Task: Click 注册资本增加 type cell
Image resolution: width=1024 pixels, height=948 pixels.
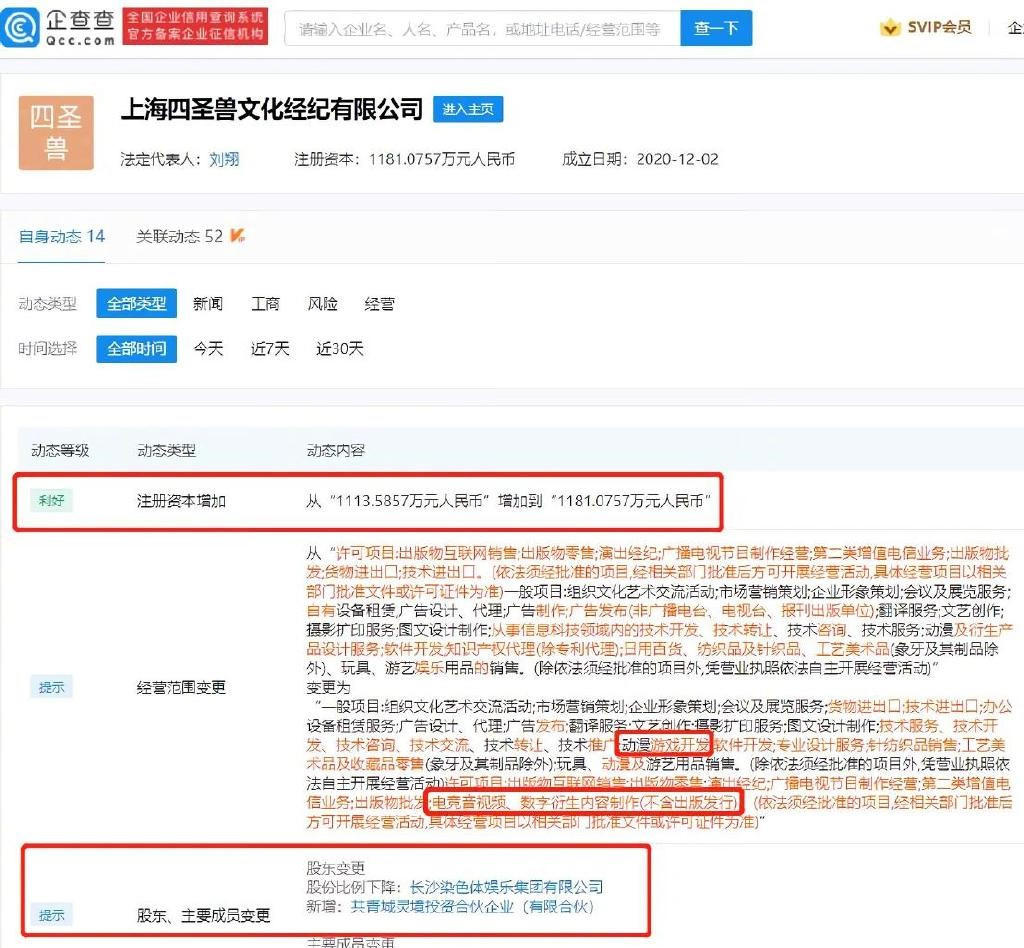Action: coord(181,501)
